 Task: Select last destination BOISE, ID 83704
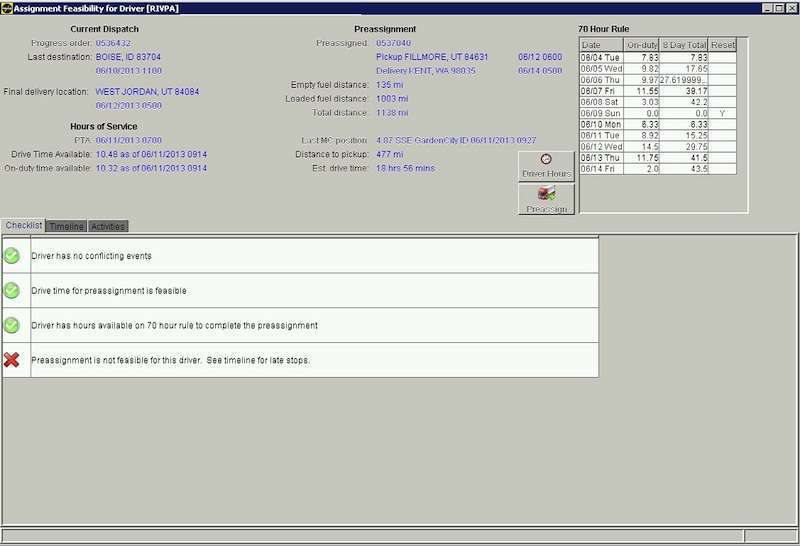click(128, 57)
